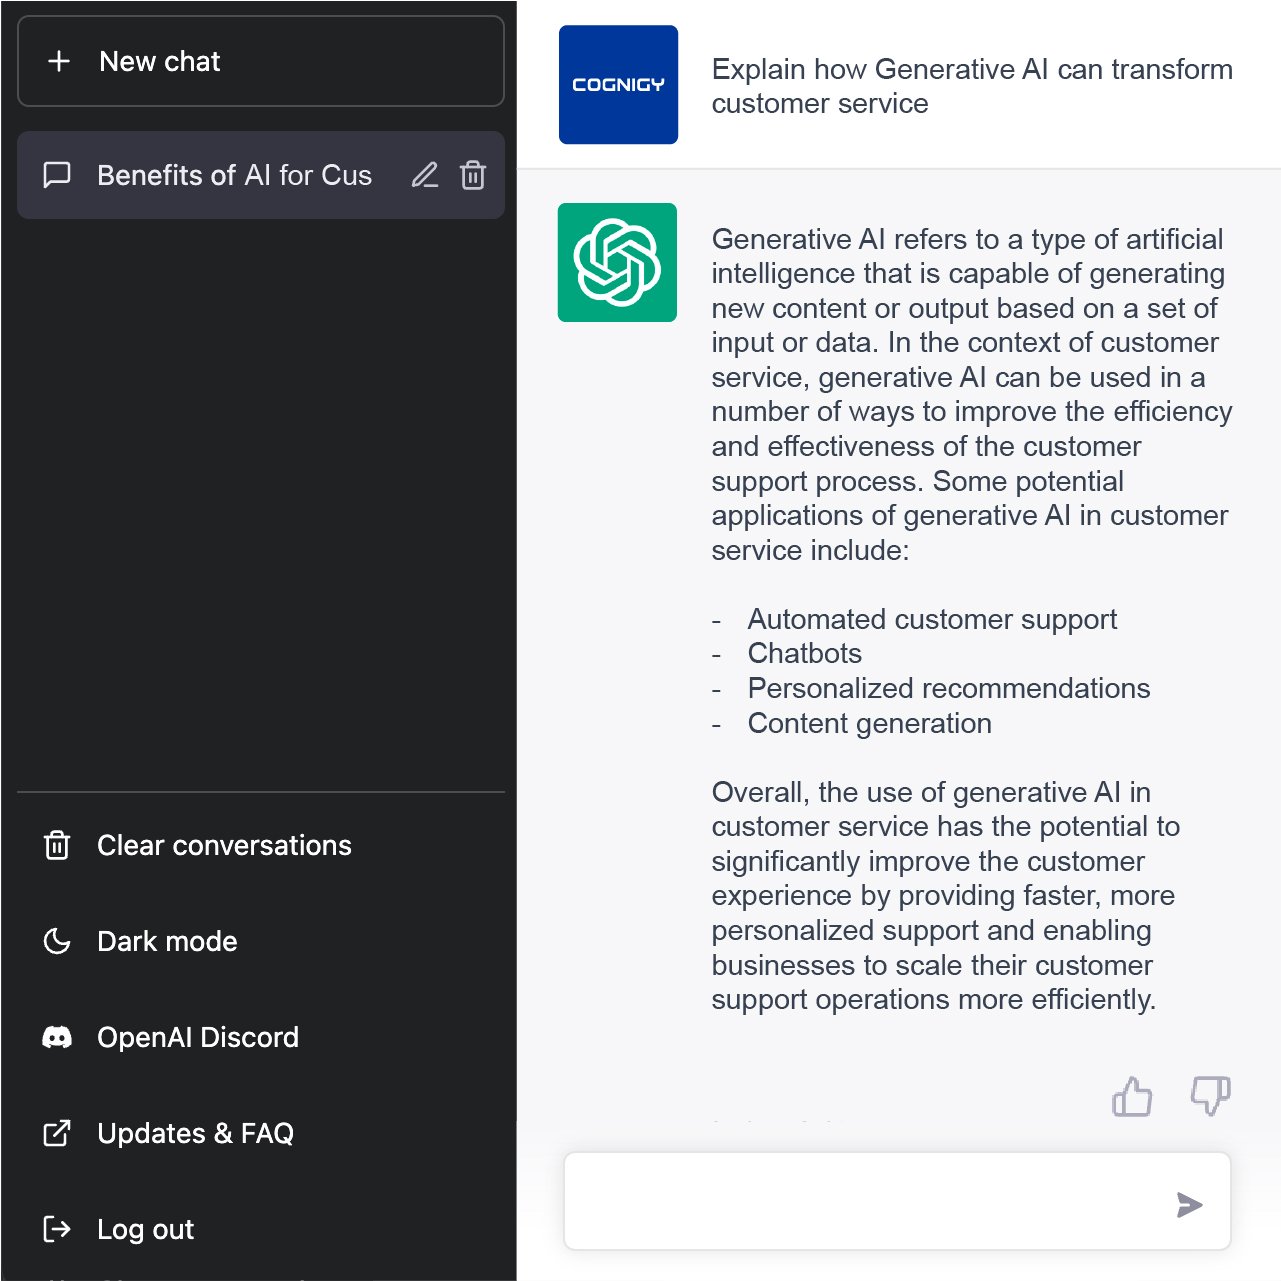Click Clear conversations
Viewport: 1281px width, 1281px height.
point(224,845)
